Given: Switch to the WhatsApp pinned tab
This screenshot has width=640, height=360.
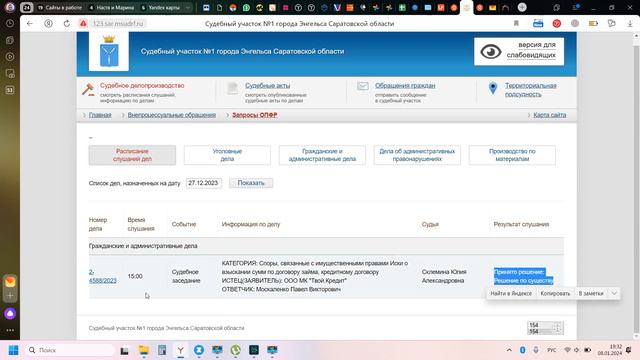Looking at the screenshot, I should 246,7.
